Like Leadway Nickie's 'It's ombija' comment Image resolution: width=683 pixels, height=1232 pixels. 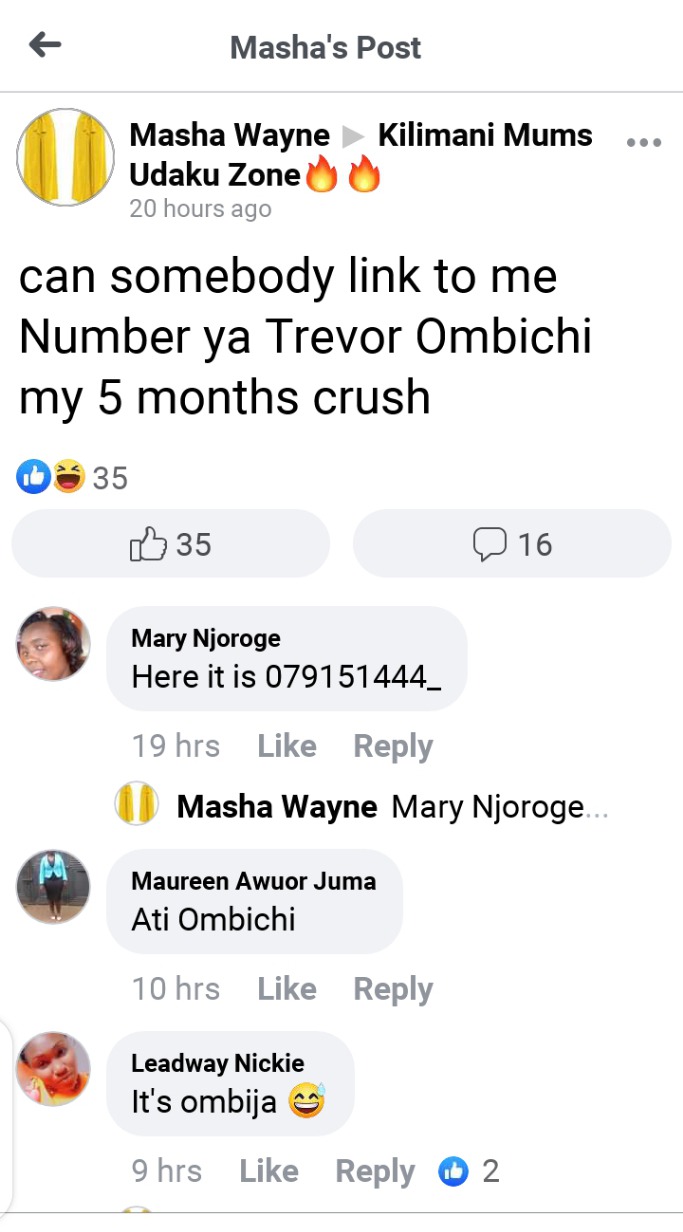pos(269,1171)
